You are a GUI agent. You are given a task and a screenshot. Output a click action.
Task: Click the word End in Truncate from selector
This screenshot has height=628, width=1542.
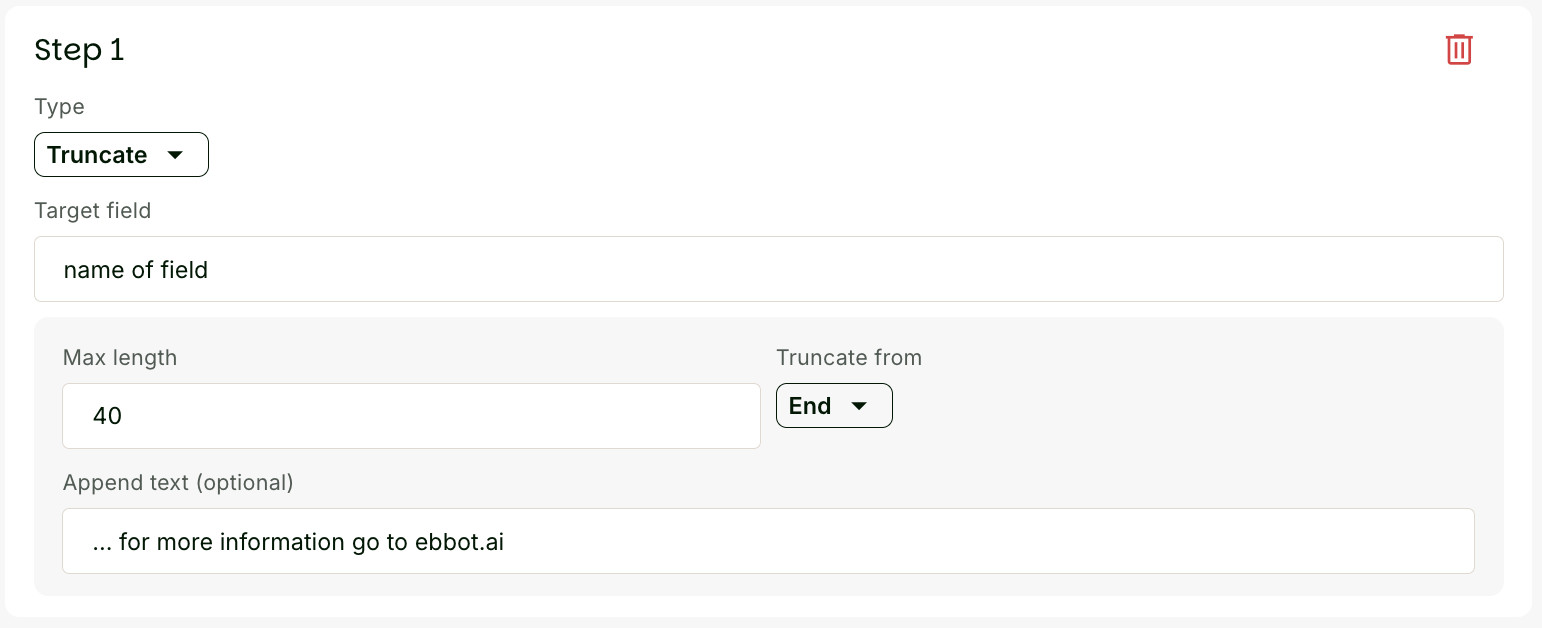810,406
